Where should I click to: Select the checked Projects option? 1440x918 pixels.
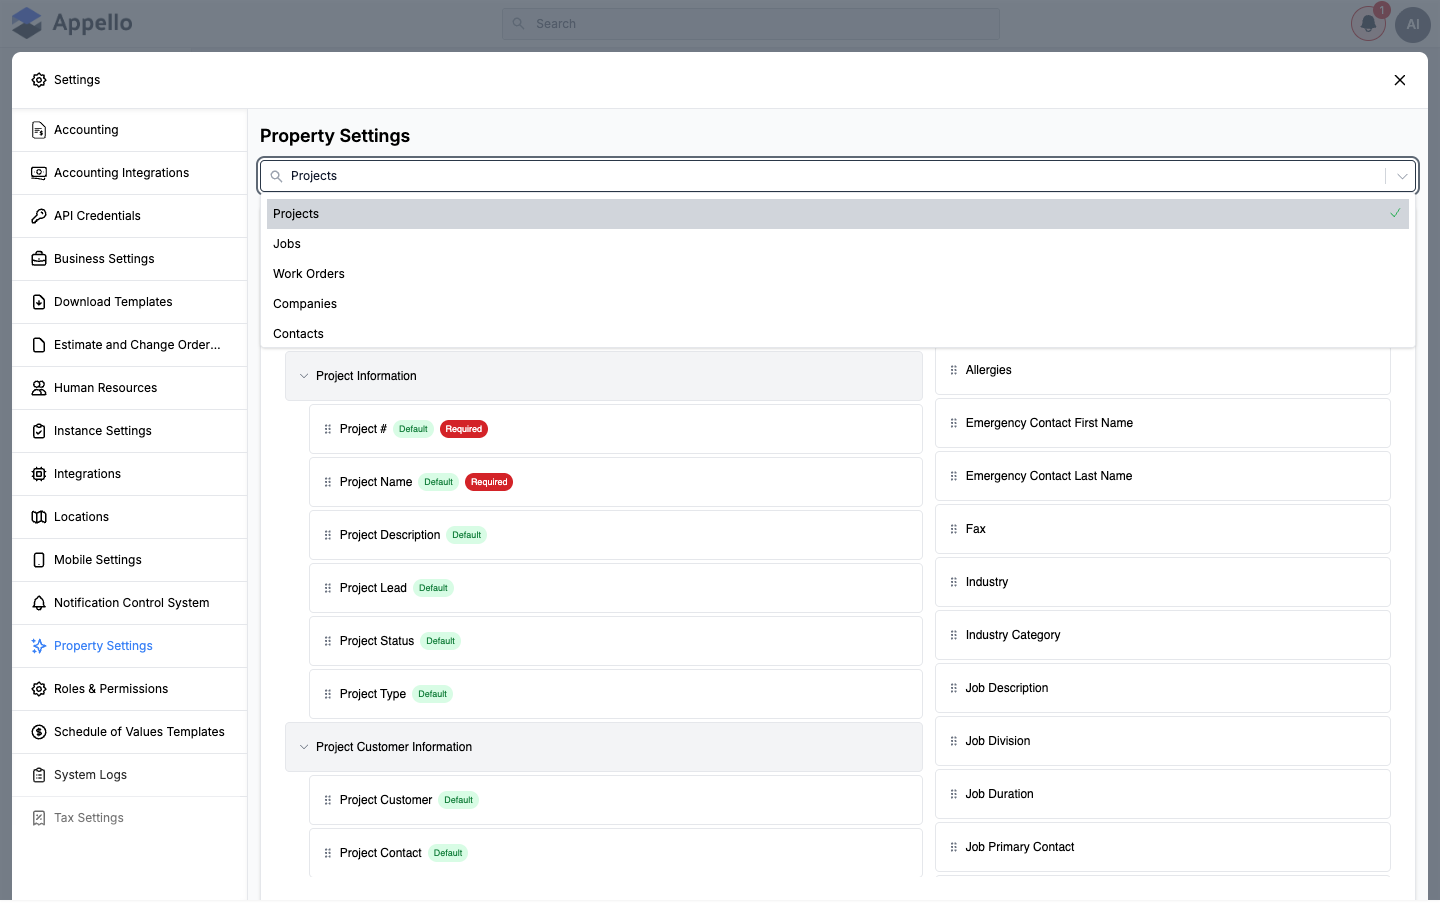tap(838, 214)
